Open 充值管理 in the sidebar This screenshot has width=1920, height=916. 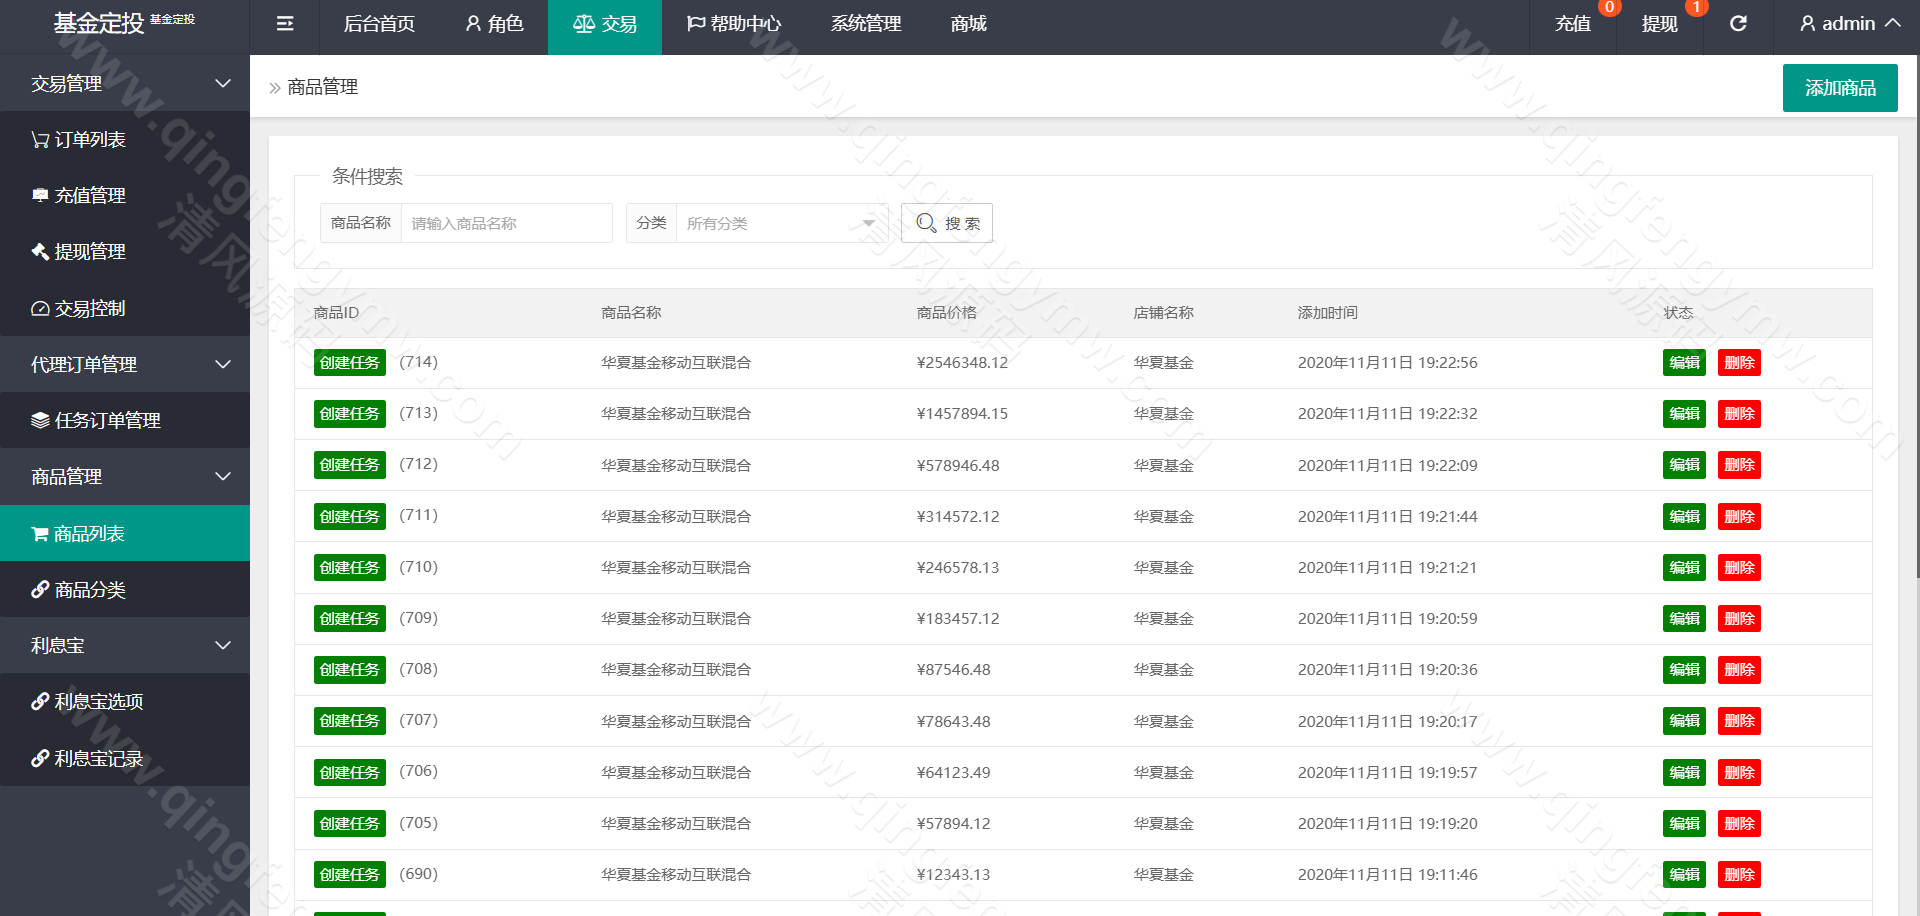[90, 195]
